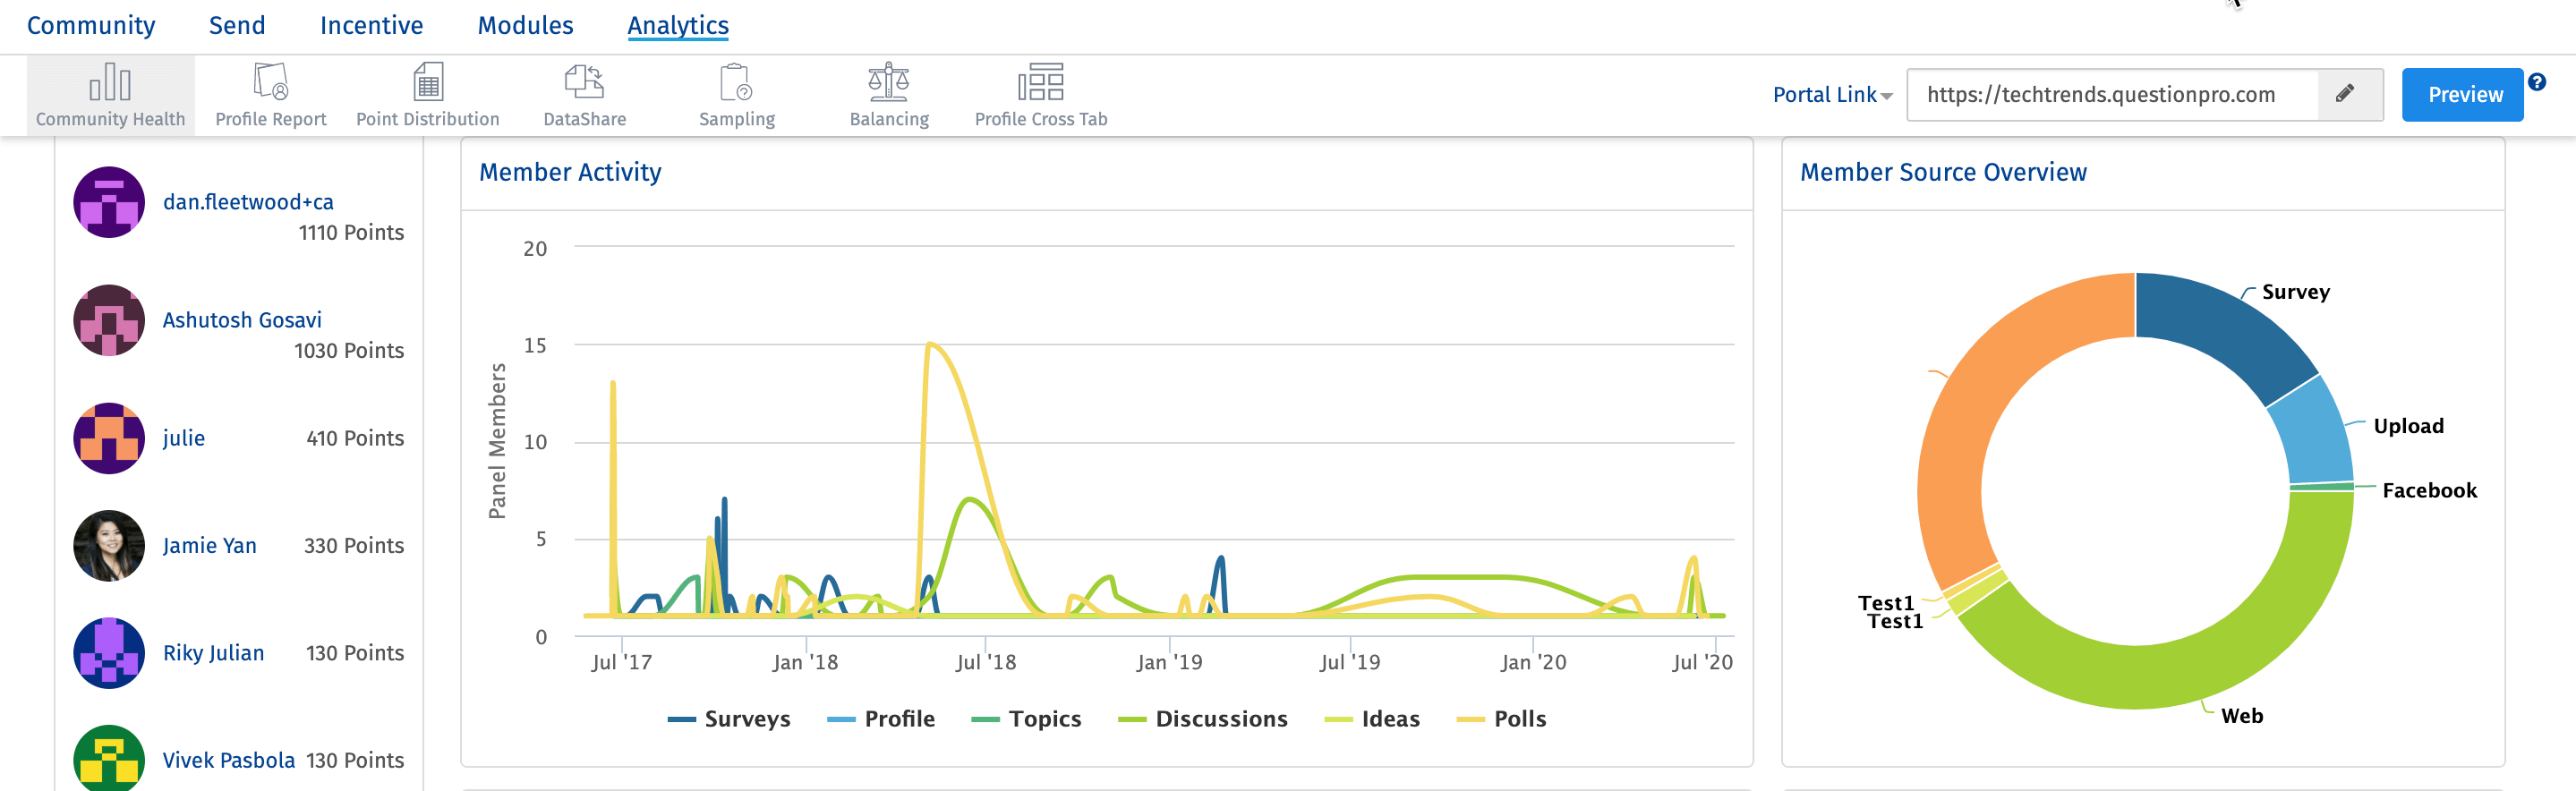Click Jamie Yan's profile photo
This screenshot has height=791, width=2576.
(x=109, y=546)
